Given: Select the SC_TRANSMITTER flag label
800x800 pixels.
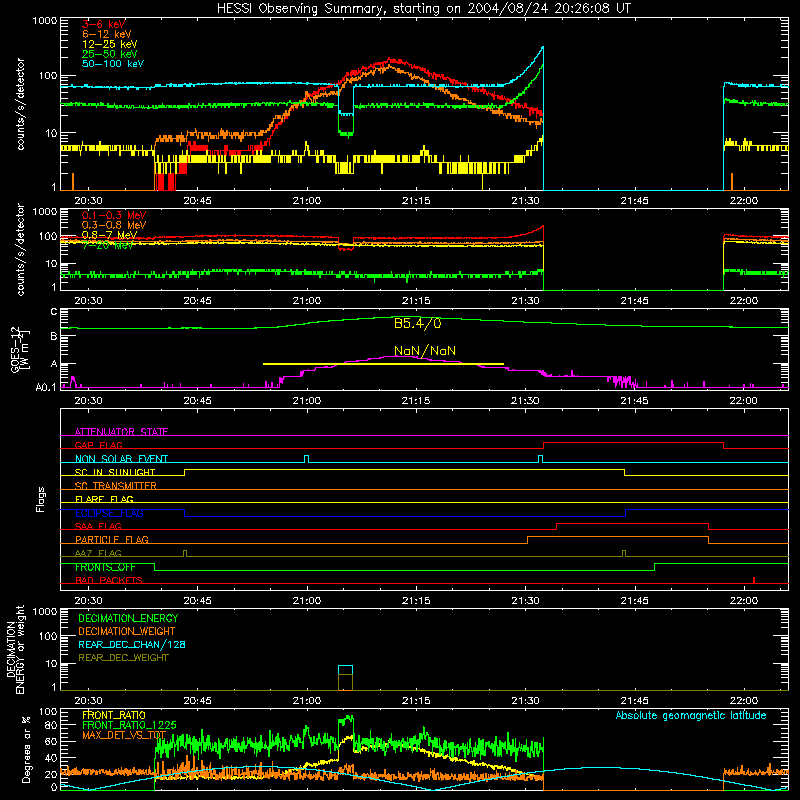Looking at the screenshot, I should pos(116,486).
